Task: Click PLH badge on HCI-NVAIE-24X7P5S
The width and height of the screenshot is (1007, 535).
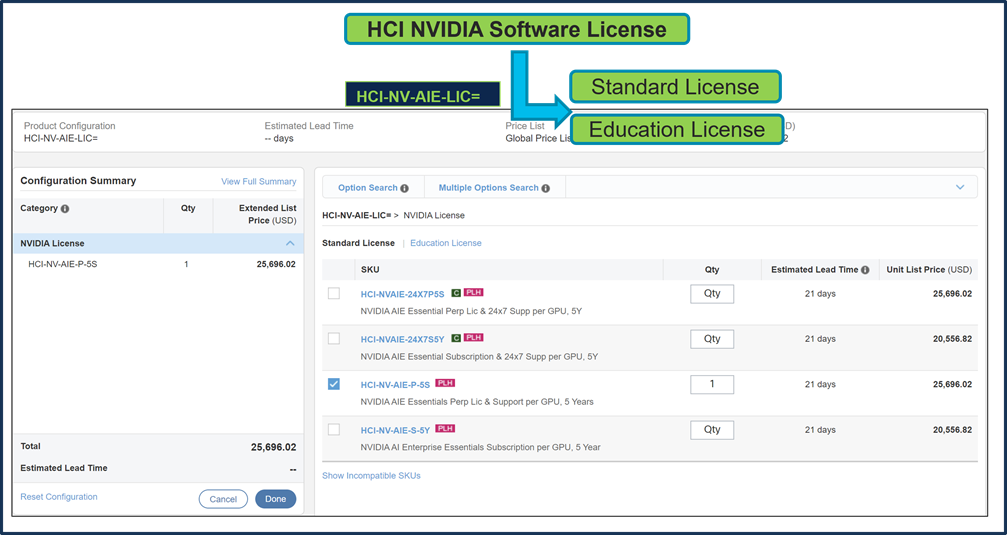Action: (x=473, y=292)
